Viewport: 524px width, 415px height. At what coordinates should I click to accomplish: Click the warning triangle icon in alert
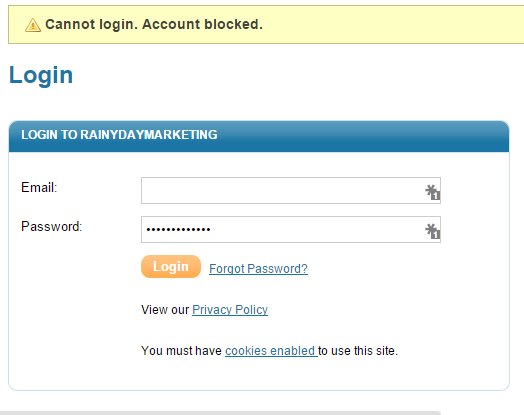tap(33, 25)
